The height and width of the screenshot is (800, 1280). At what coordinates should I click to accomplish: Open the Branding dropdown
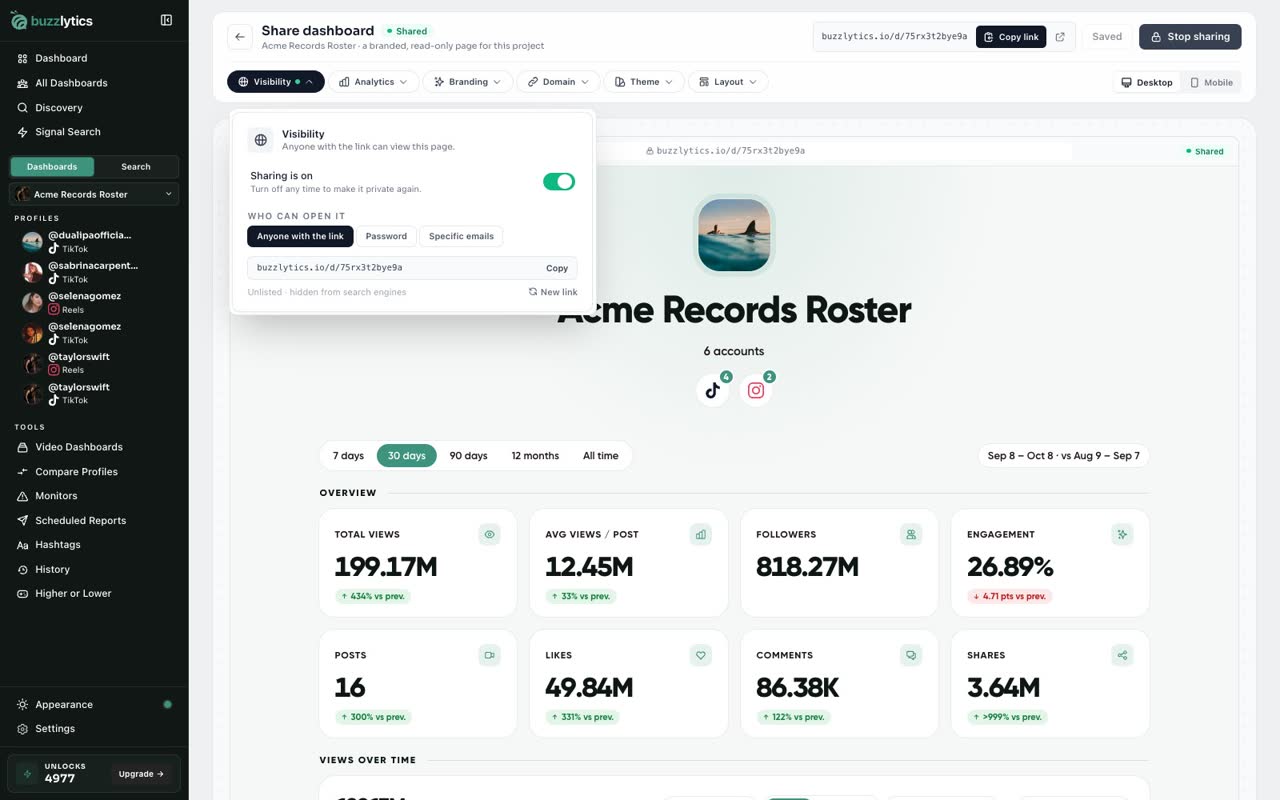[468, 82]
